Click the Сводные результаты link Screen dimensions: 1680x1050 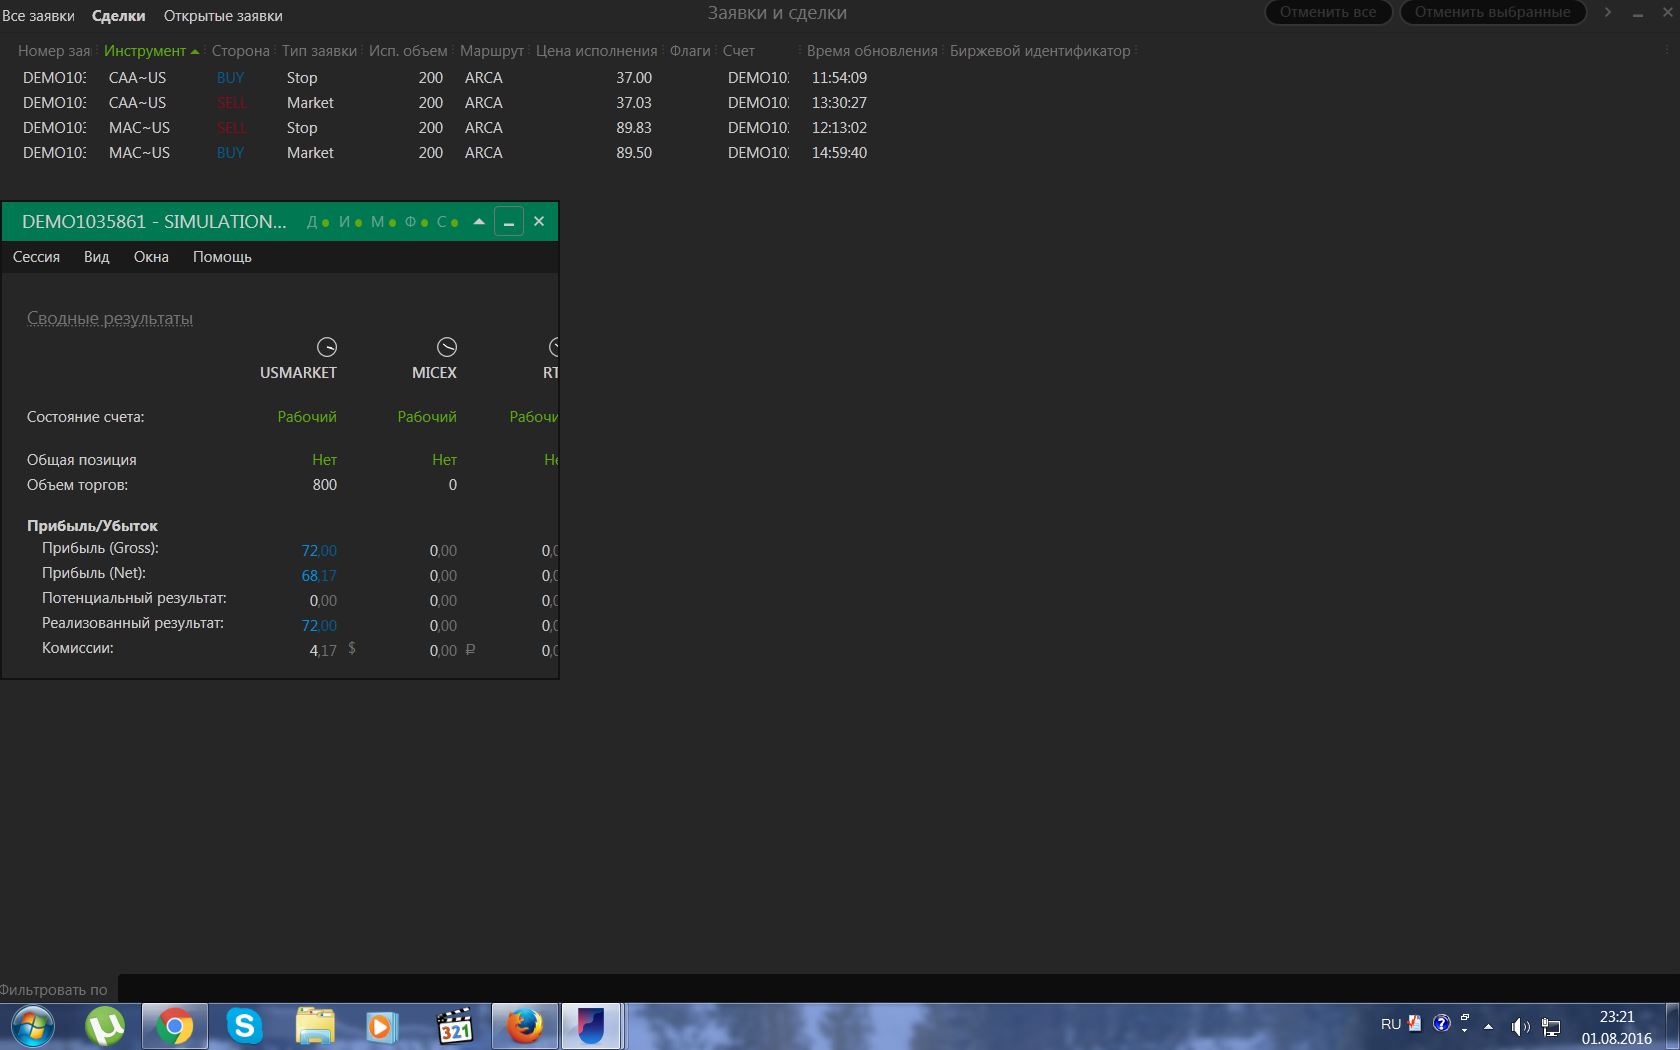pyautogui.click(x=110, y=318)
